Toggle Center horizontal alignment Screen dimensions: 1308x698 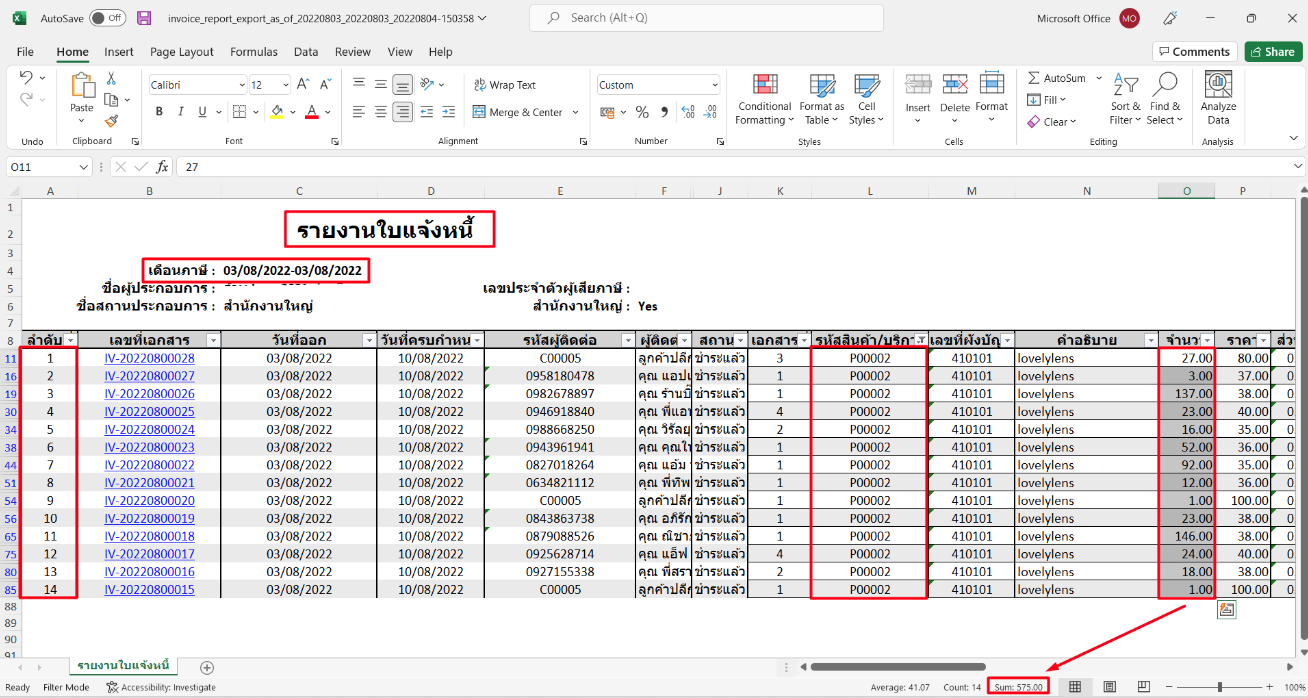[x=379, y=112]
